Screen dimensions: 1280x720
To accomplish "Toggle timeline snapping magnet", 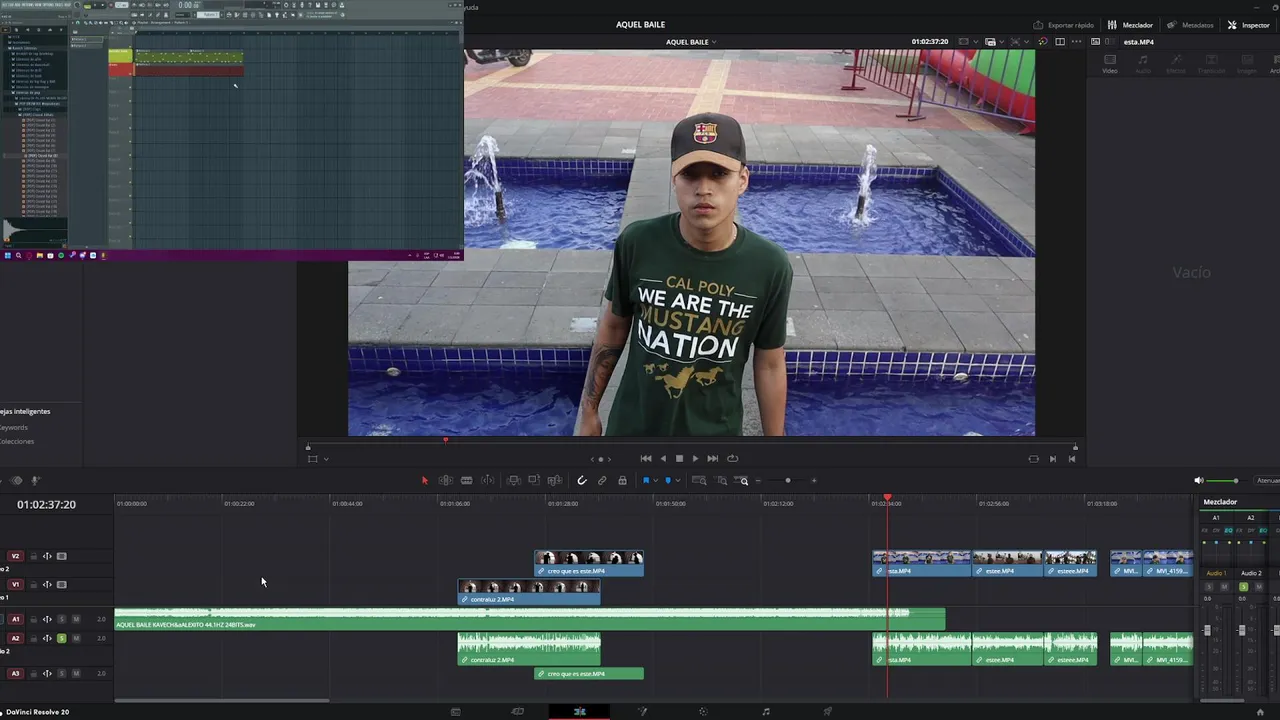I will pyautogui.click(x=582, y=481).
